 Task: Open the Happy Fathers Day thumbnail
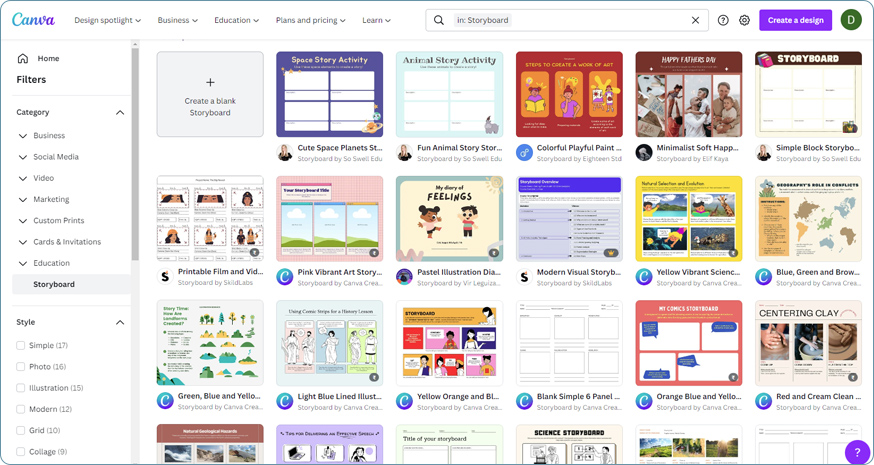point(689,94)
